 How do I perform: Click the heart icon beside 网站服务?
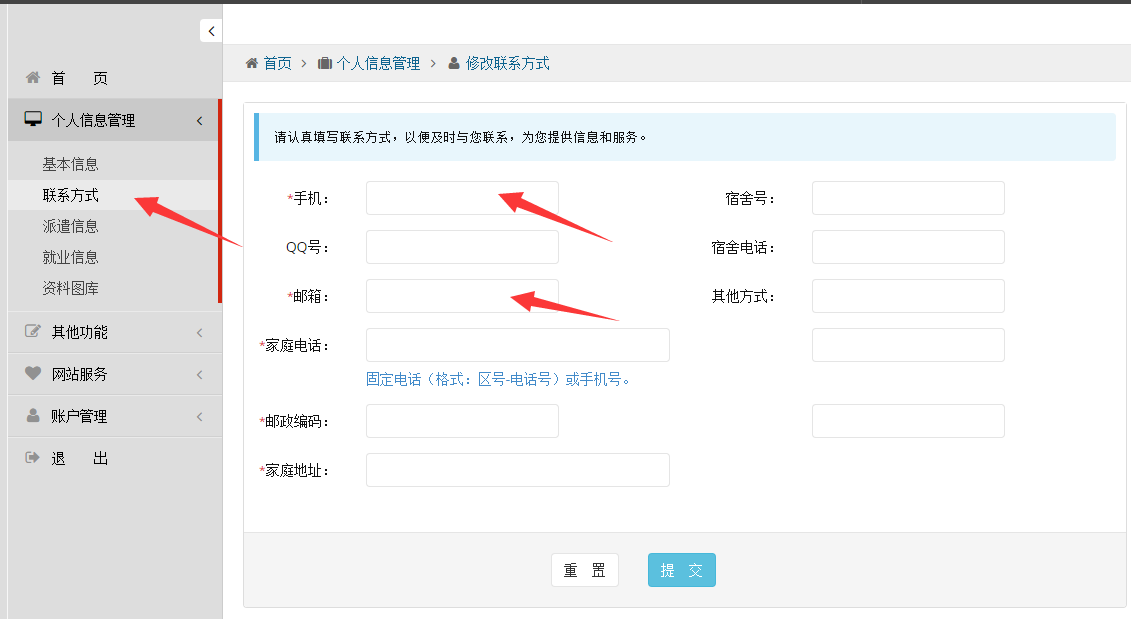tap(33, 374)
